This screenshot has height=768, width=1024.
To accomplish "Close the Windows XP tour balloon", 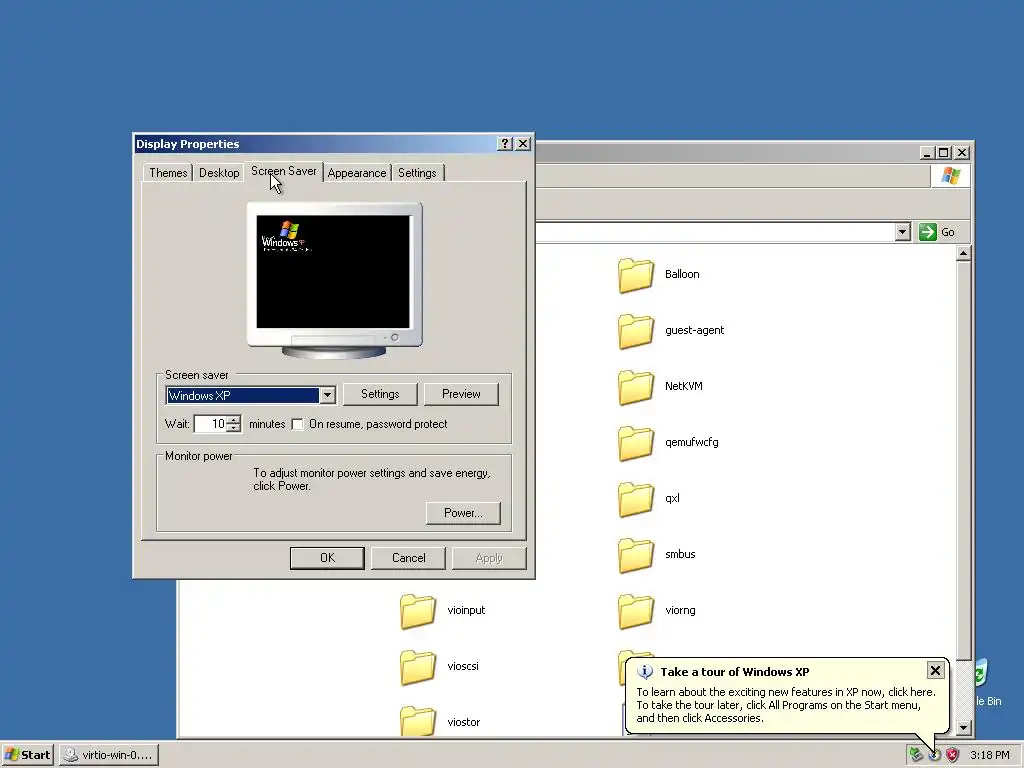I will pos(935,670).
